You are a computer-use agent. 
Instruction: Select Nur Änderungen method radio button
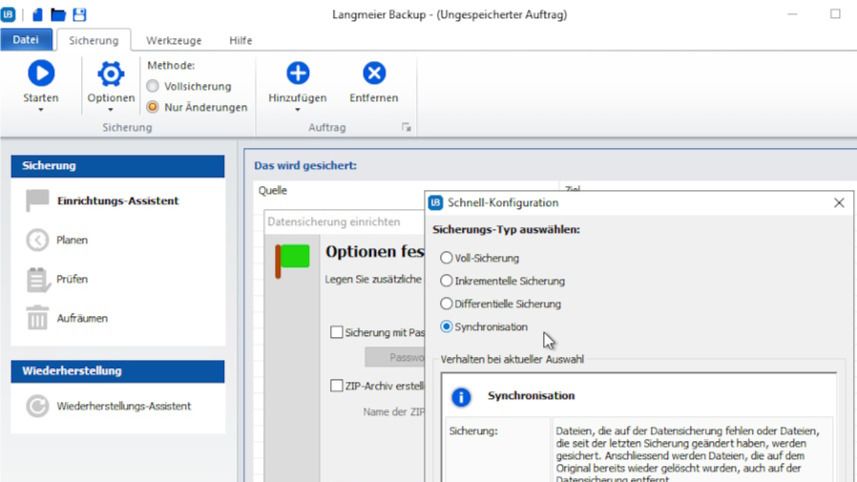pos(152,107)
